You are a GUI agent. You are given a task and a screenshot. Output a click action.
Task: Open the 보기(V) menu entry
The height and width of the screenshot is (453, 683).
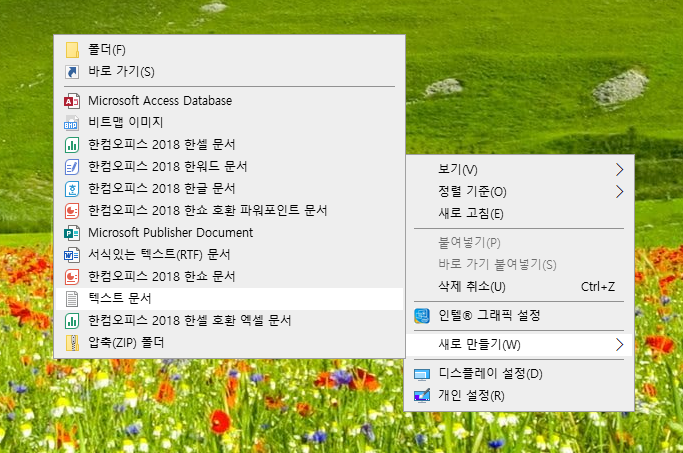pos(518,169)
